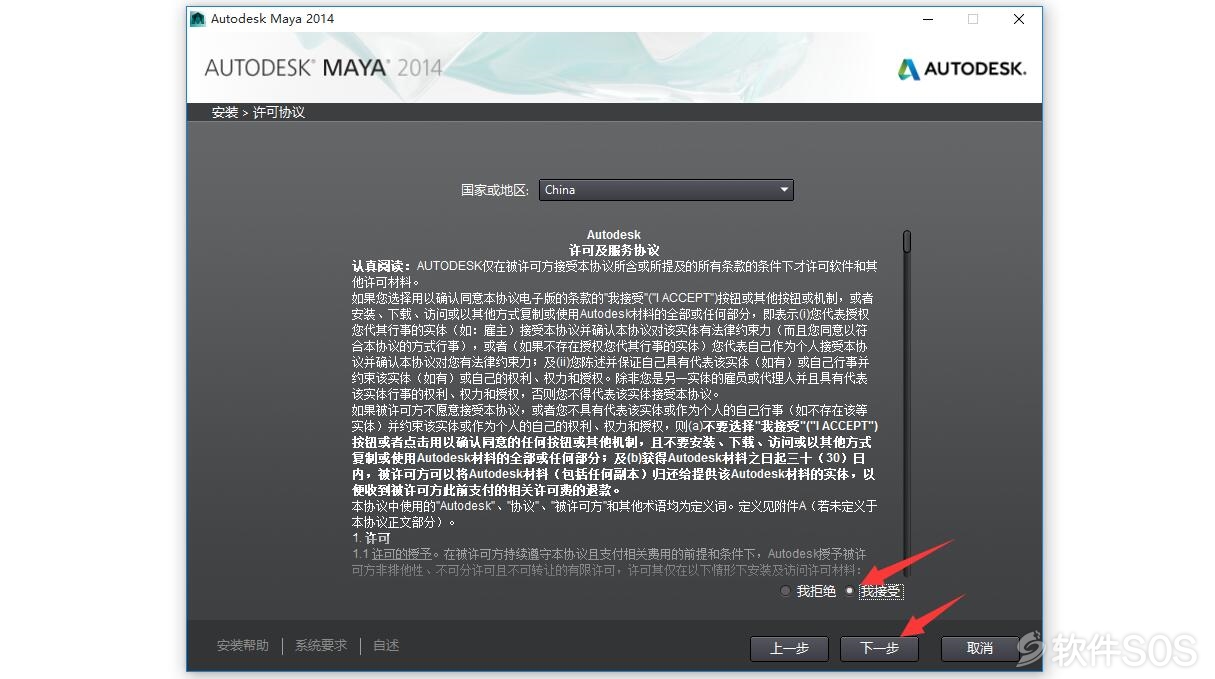Click the 国家或地区 label
This screenshot has width=1215, height=679.
tap(494, 190)
